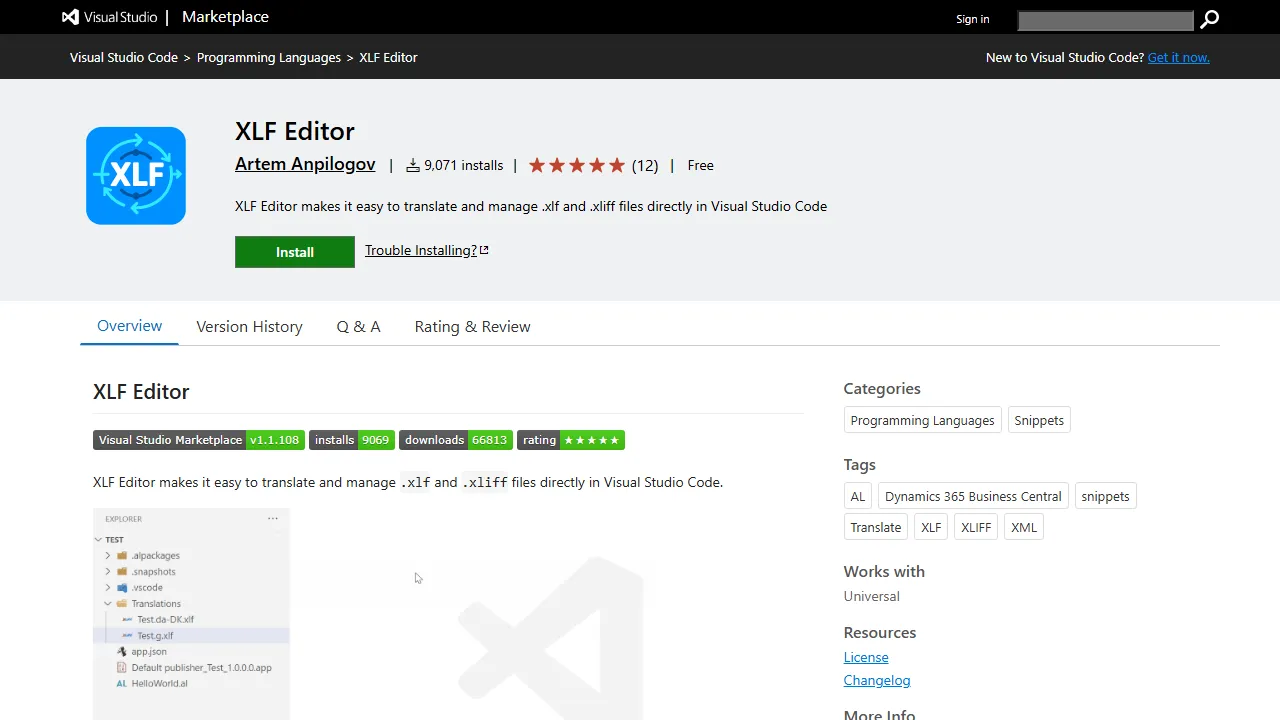Click the downloads icon beside the install count
Viewport: 1280px width, 720px height.
tap(412, 165)
